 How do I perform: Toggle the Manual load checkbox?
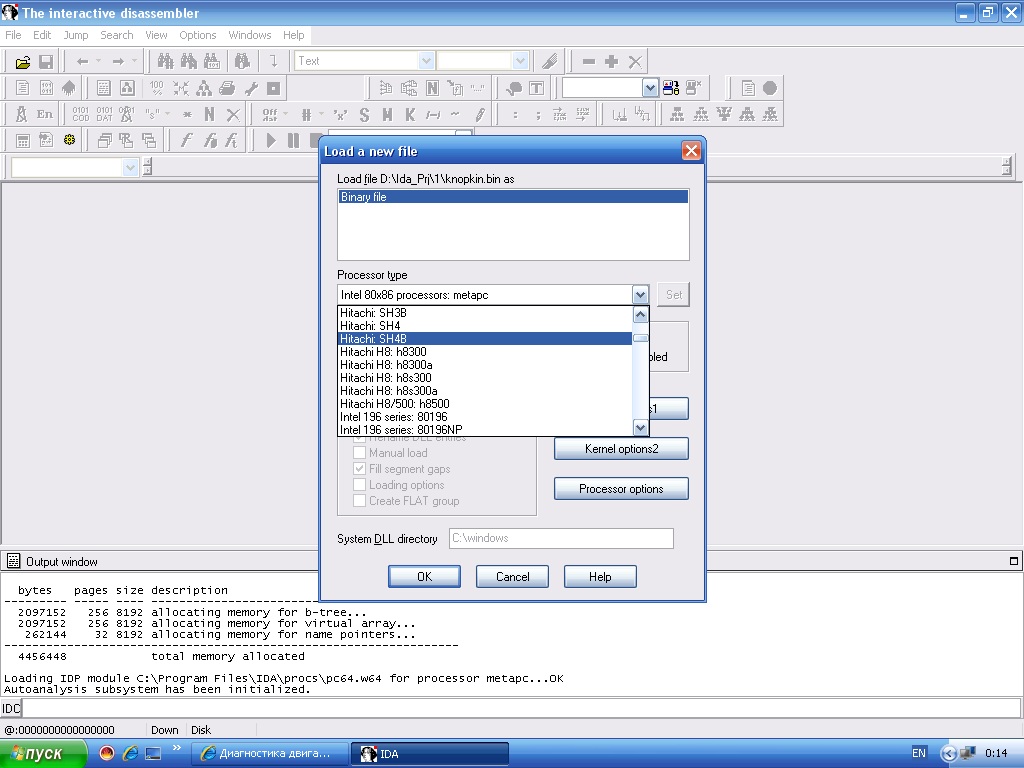point(360,453)
